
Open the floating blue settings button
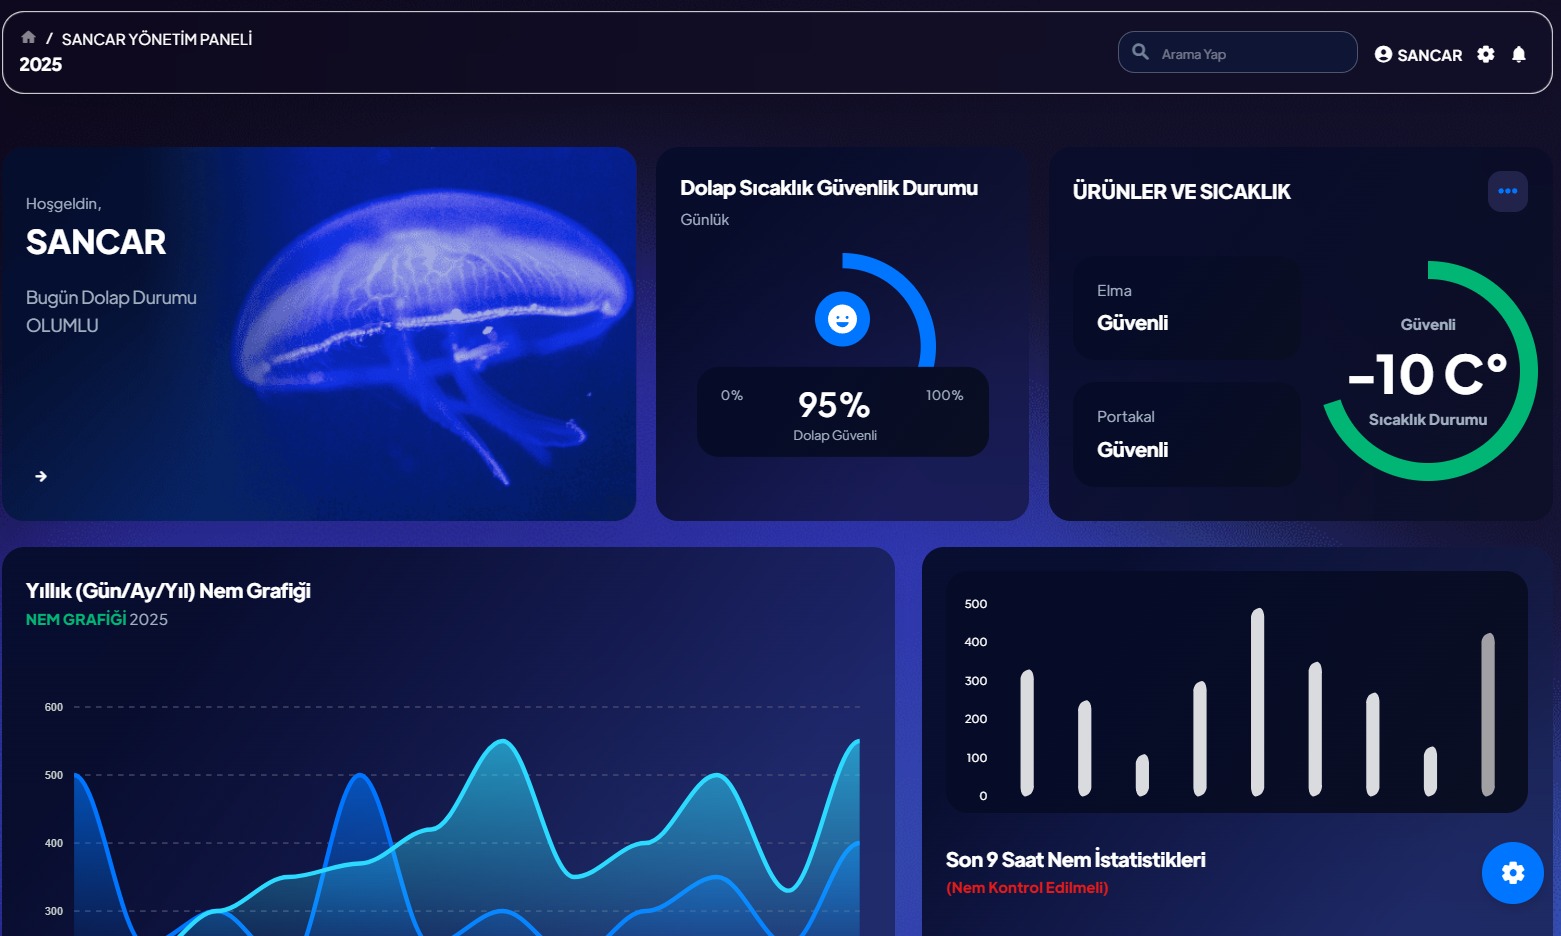[1512, 873]
